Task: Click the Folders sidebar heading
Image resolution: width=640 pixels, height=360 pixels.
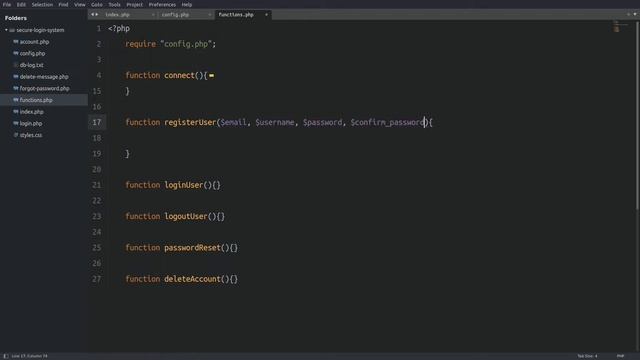Action: [x=16, y=18]
